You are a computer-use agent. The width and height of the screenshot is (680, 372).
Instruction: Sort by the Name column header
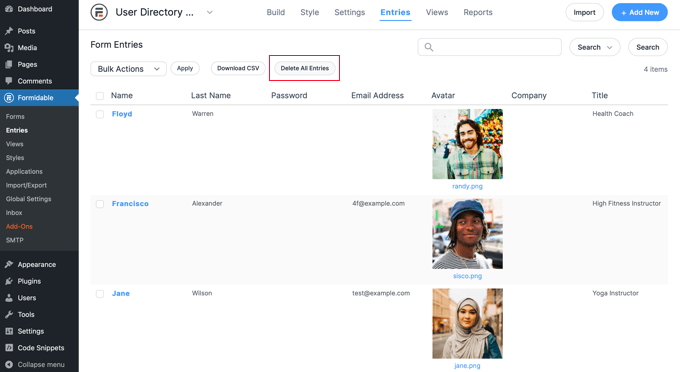[122, 95]
